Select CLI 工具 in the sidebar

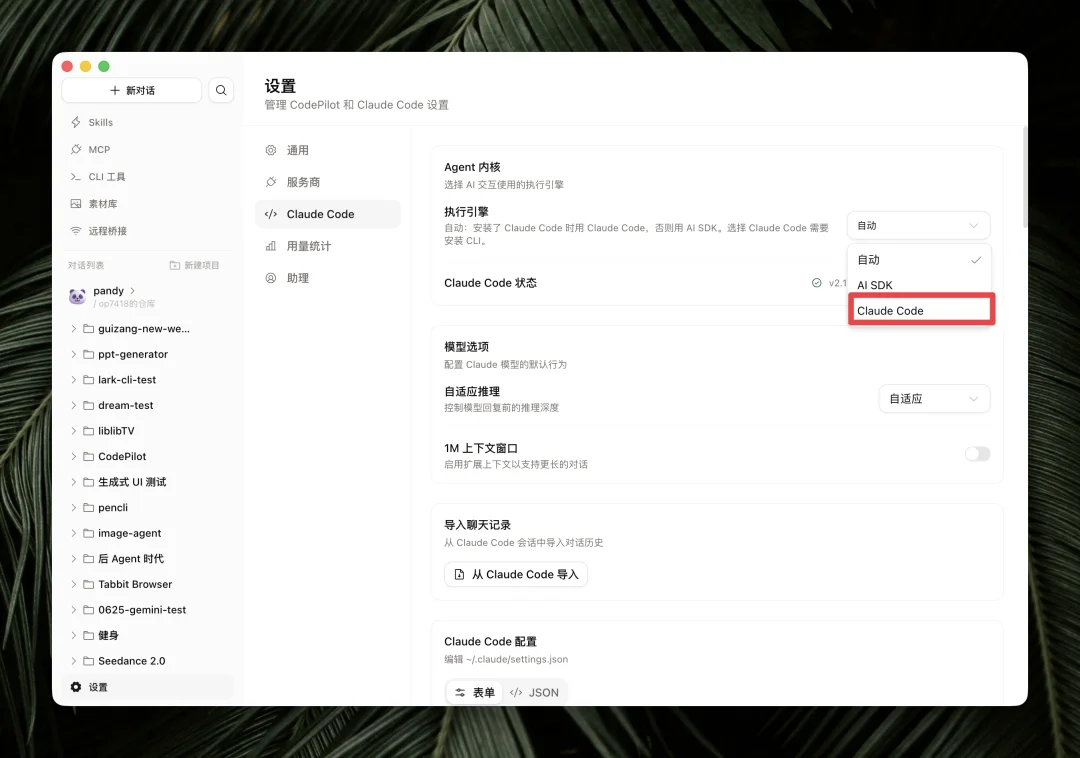pyautogui.click(x=105, y=176)
